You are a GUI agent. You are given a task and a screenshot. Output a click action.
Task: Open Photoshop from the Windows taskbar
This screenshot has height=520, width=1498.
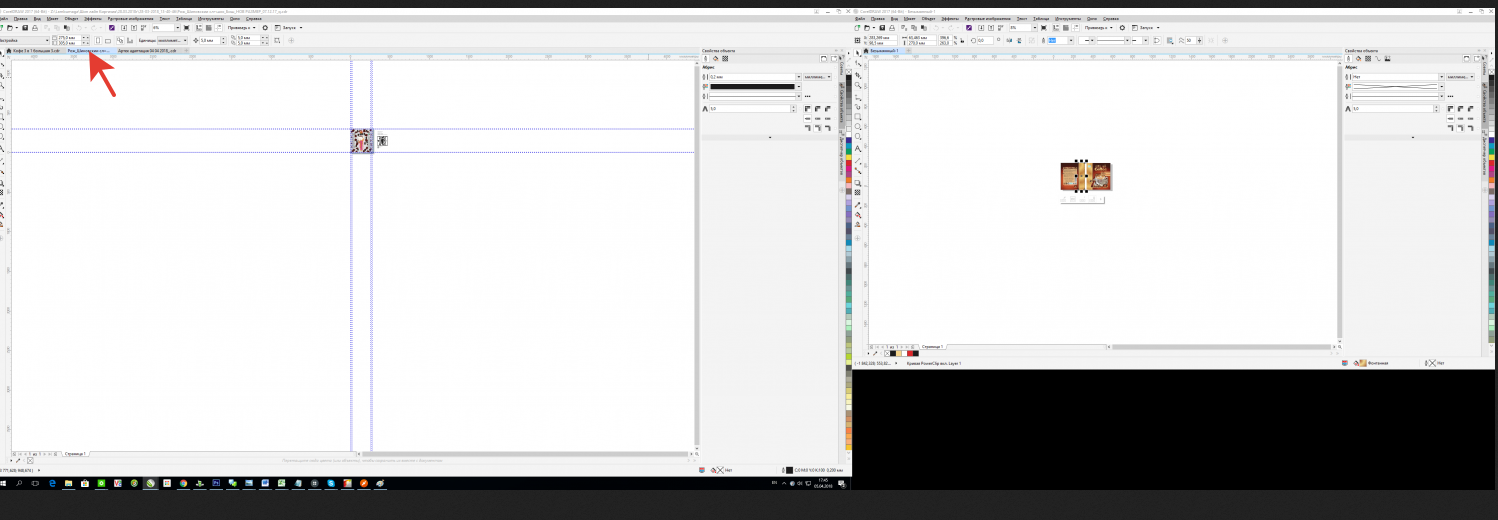pos(215,483)
